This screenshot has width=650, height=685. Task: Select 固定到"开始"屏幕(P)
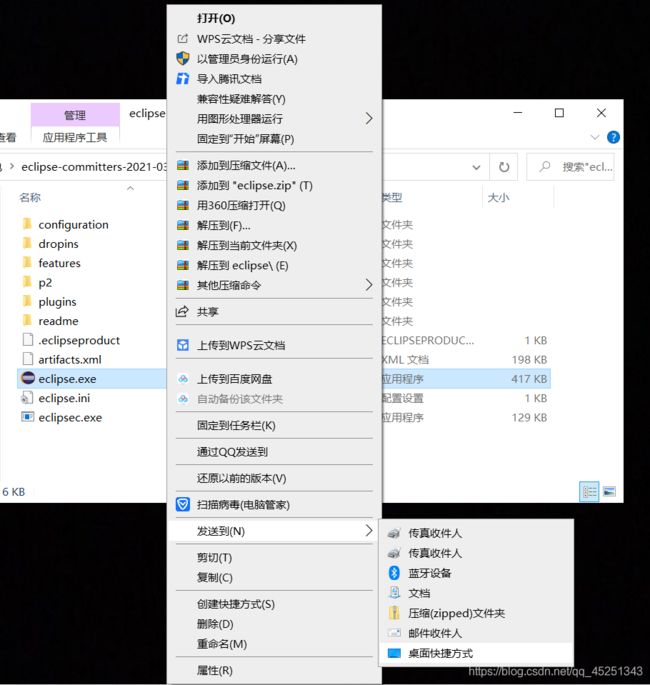pos(274,139)
